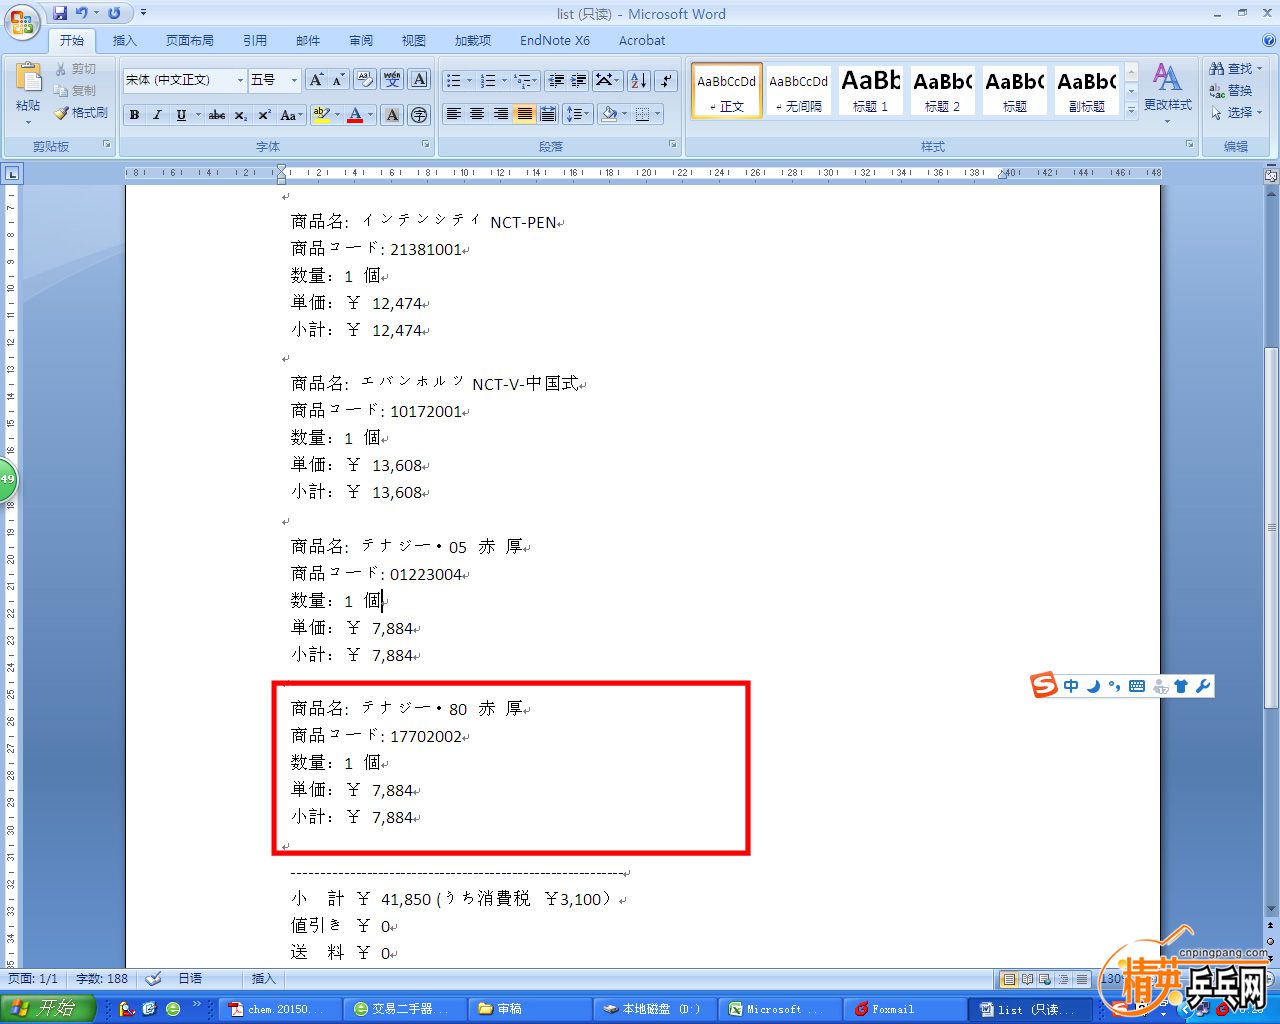Image resolution: width=1280 pixels, height=1024 pixels.
Task: Toggle strikethrough formatting
Action: point(217,115)
